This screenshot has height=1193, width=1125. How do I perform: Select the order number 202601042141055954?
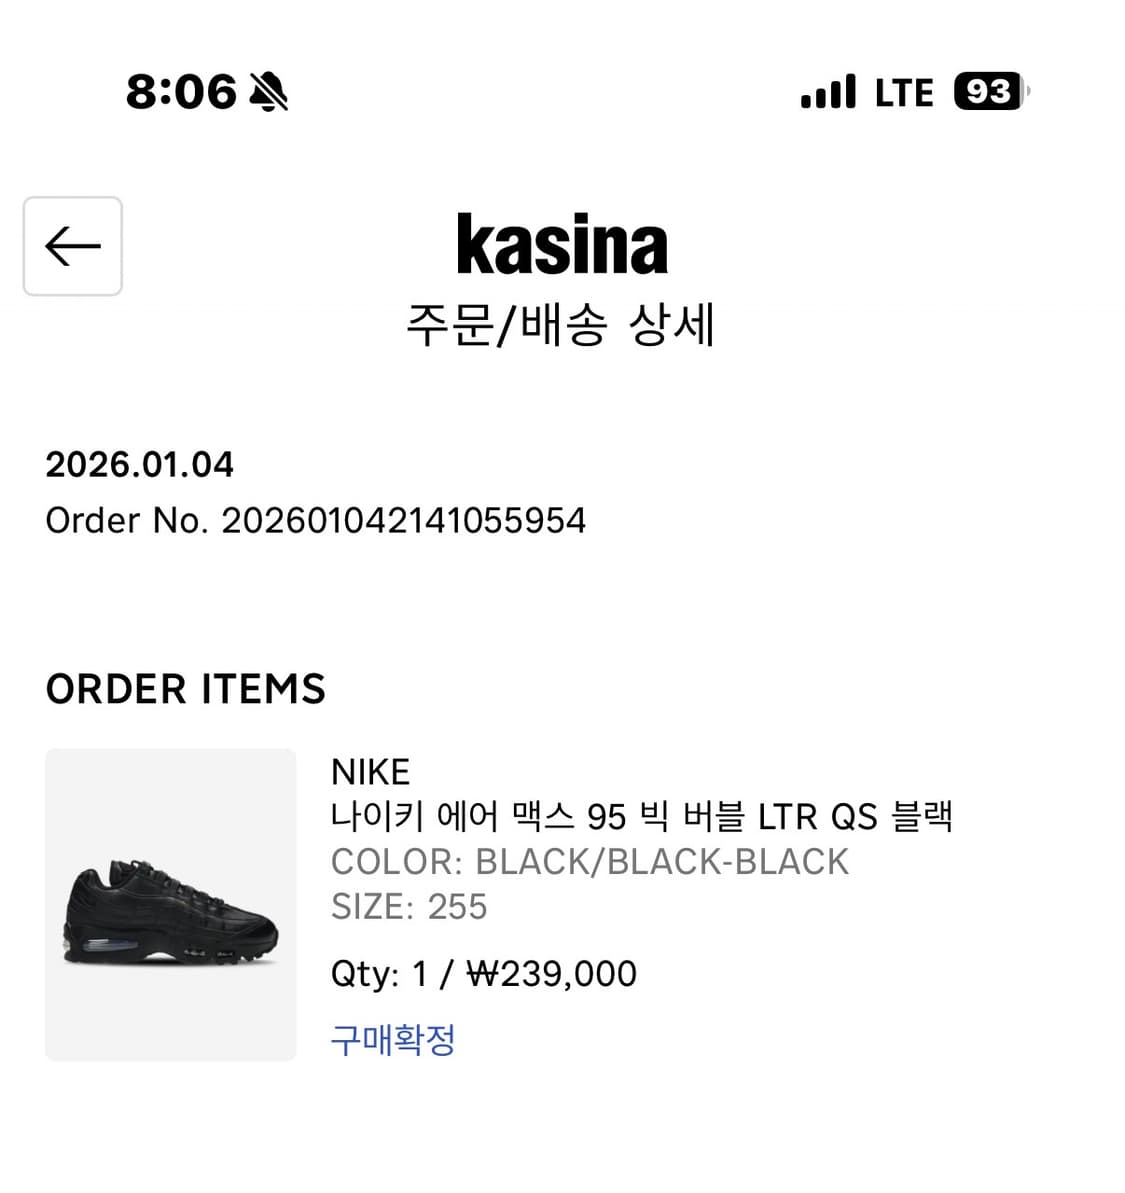[403, 520]
